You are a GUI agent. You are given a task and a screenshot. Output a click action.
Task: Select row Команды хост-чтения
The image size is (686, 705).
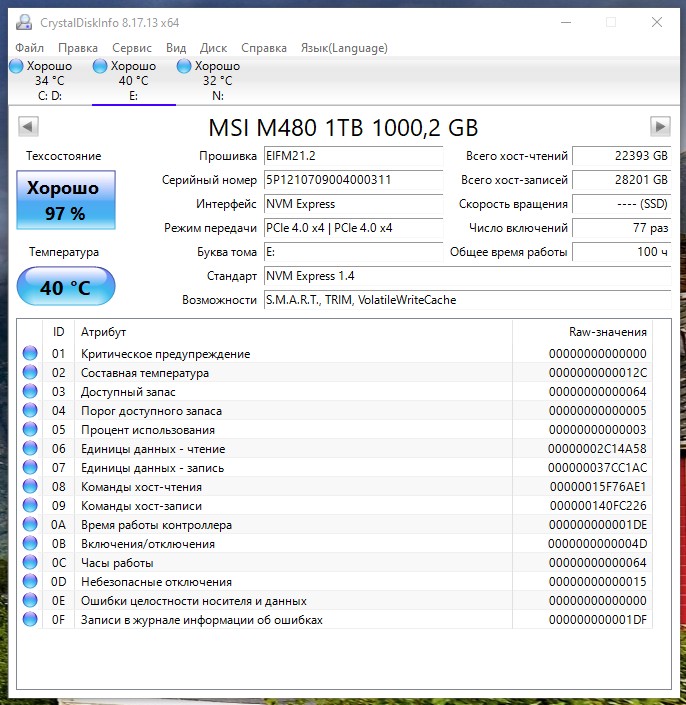pyautogui.click(x=334, y=486)
